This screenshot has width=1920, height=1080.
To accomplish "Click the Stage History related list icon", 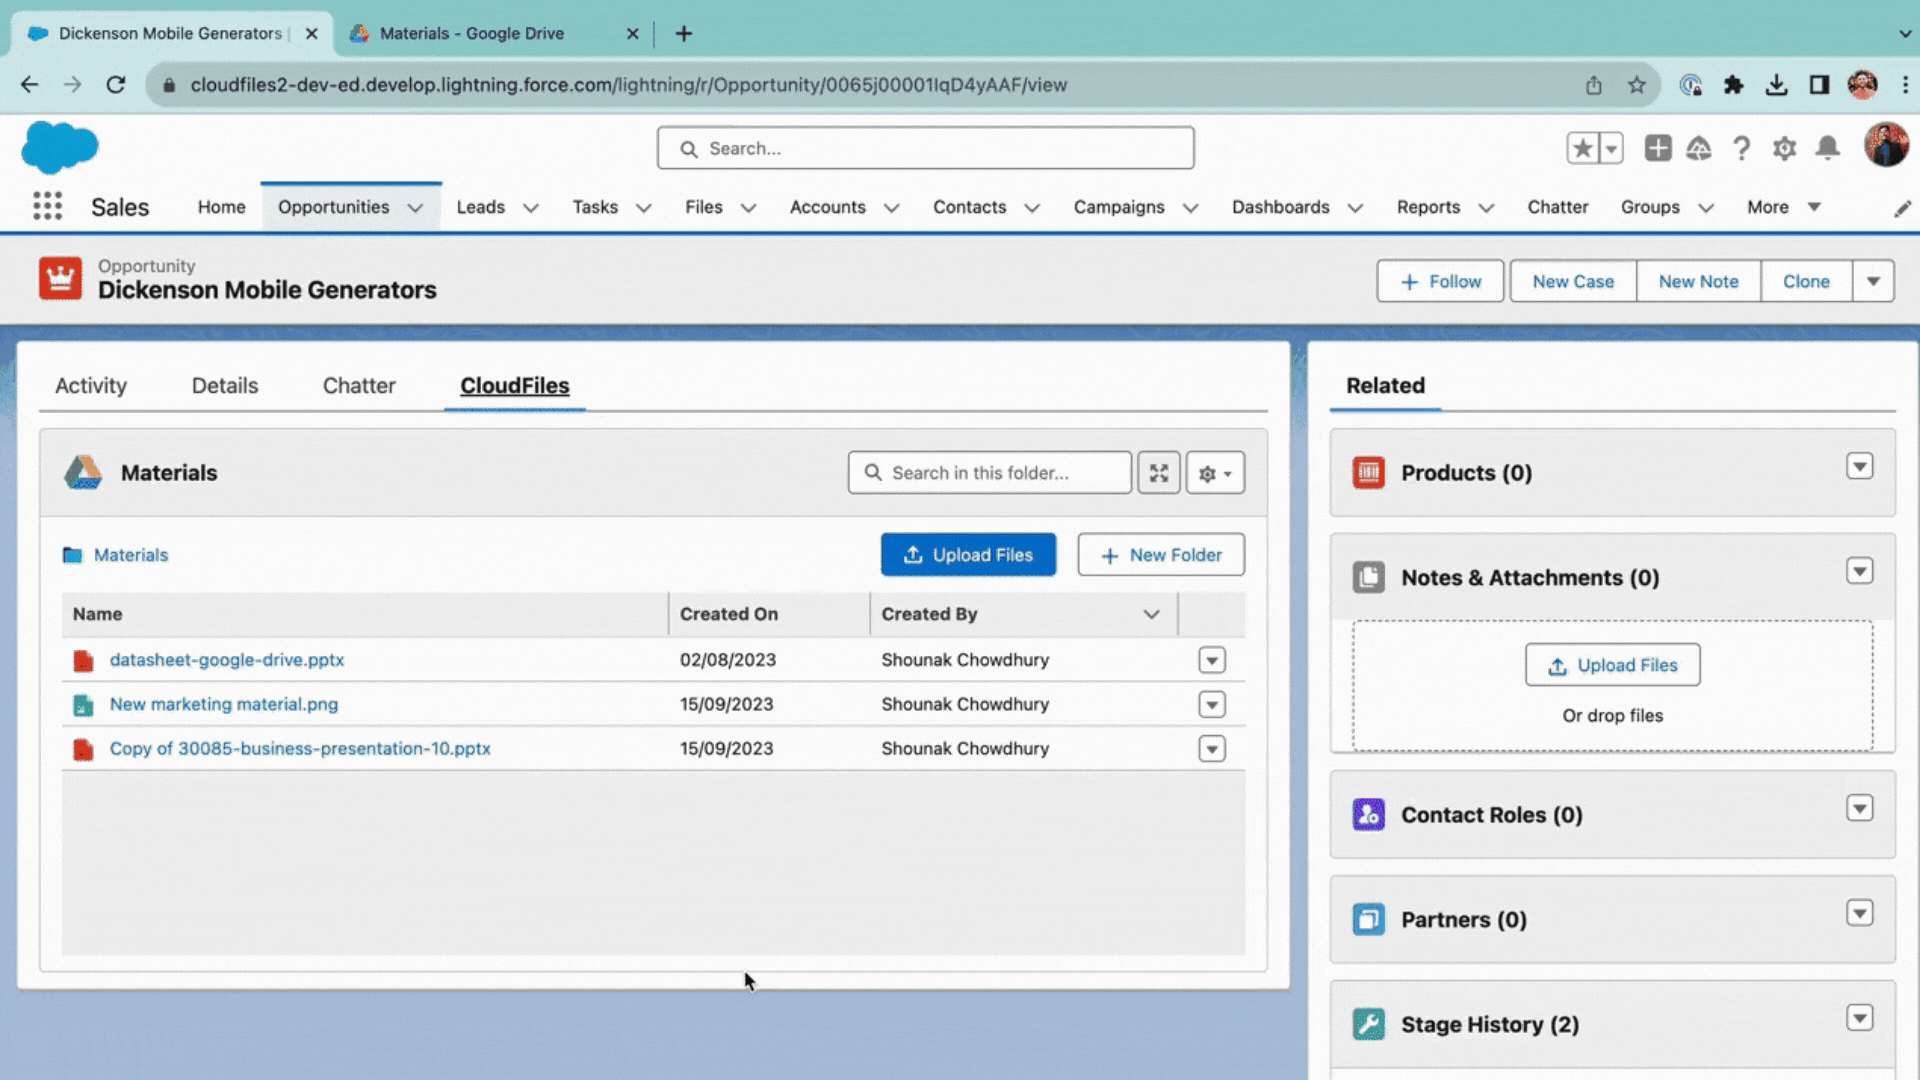I will pyautogui.click(x=1367, y=1023).
